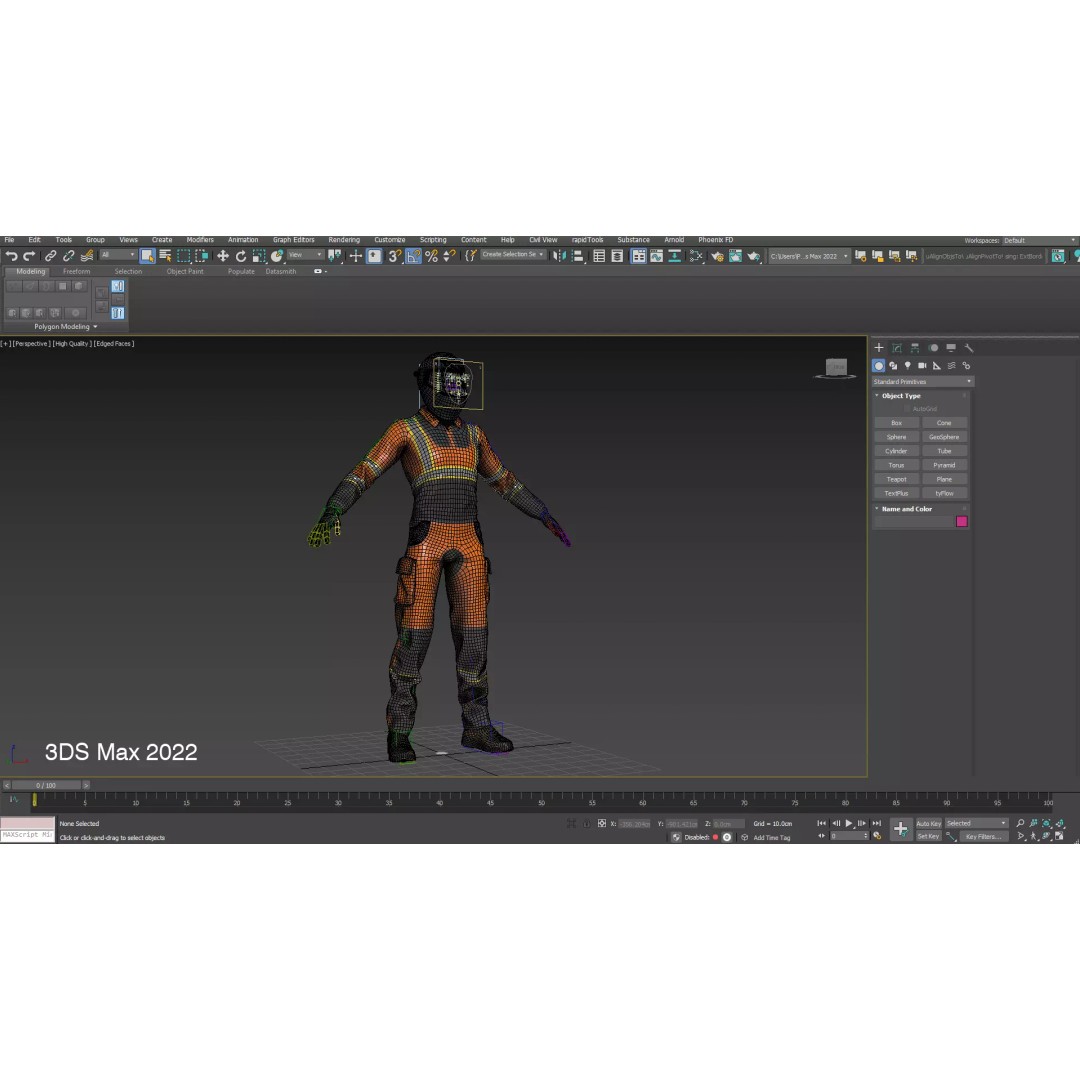Activate Select and Rotate tool

240,256
